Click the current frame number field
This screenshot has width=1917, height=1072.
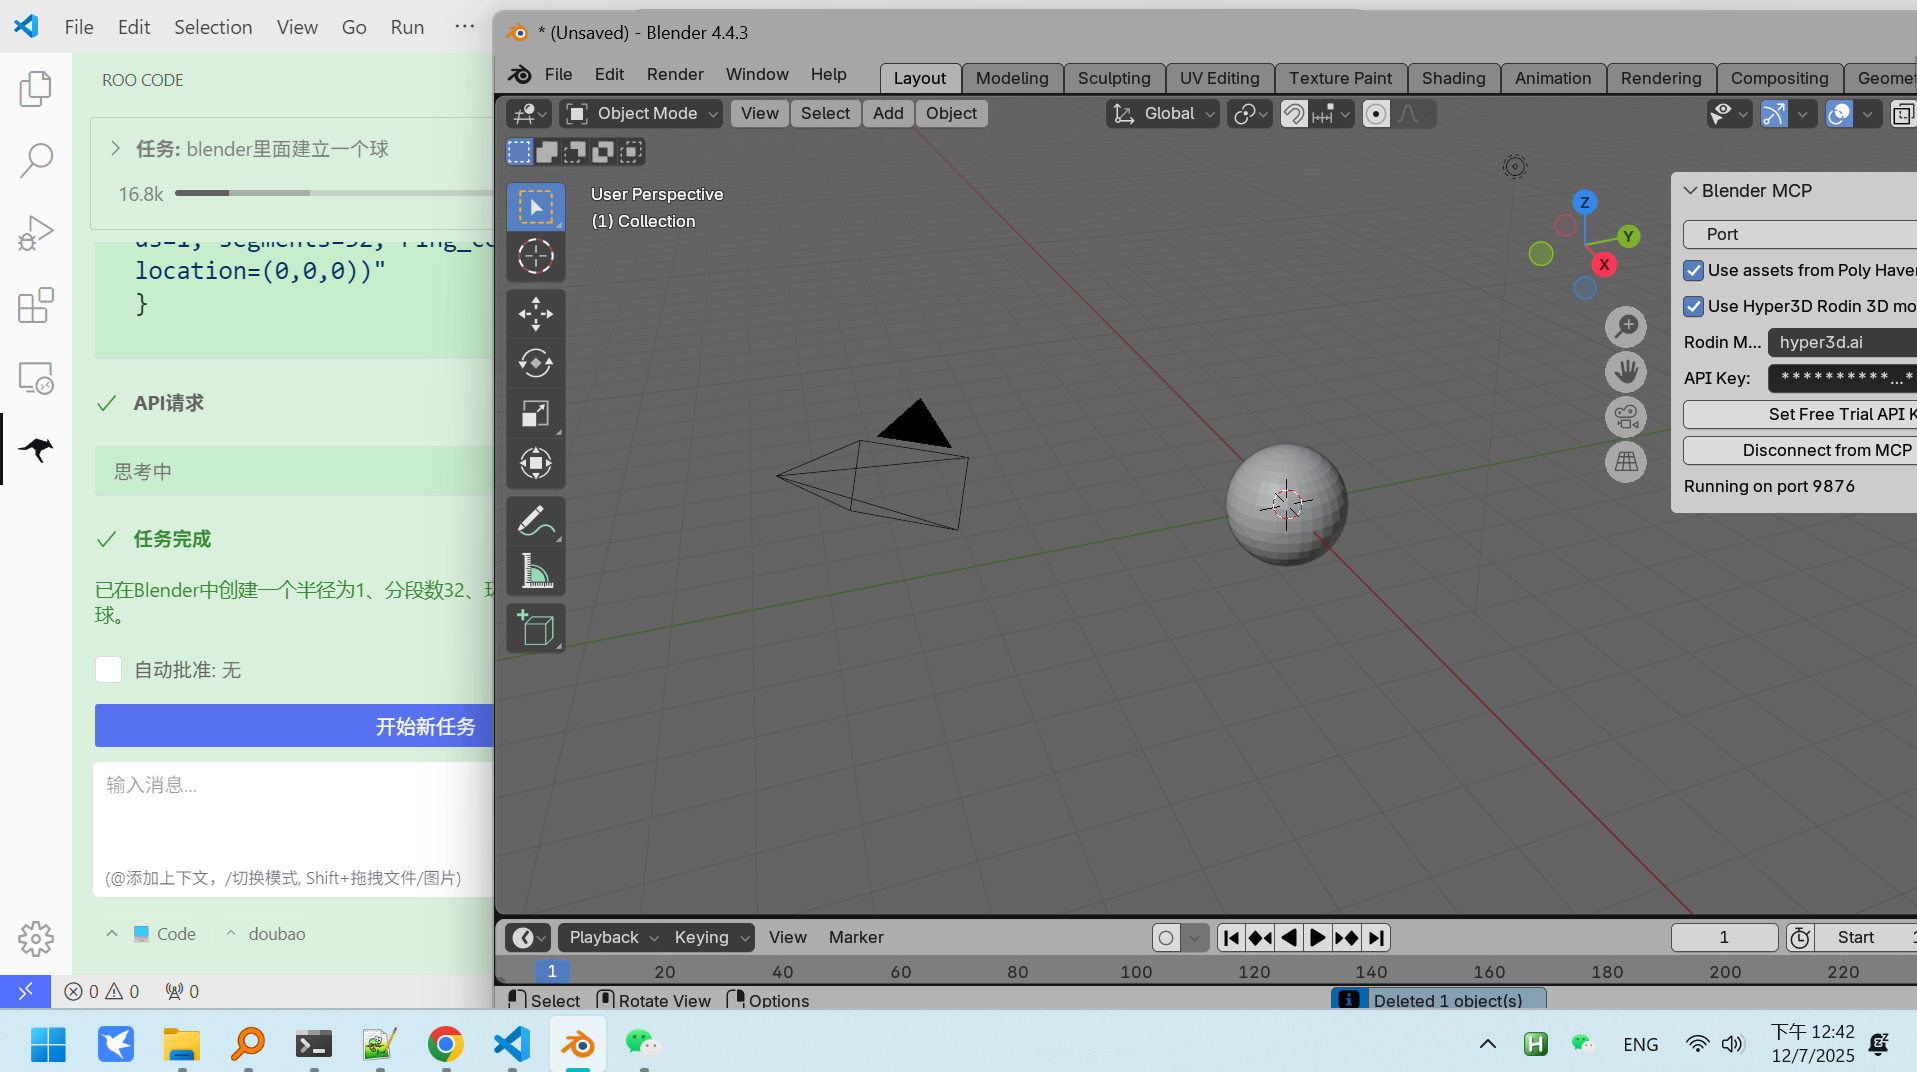click(x=1724, y=938)
